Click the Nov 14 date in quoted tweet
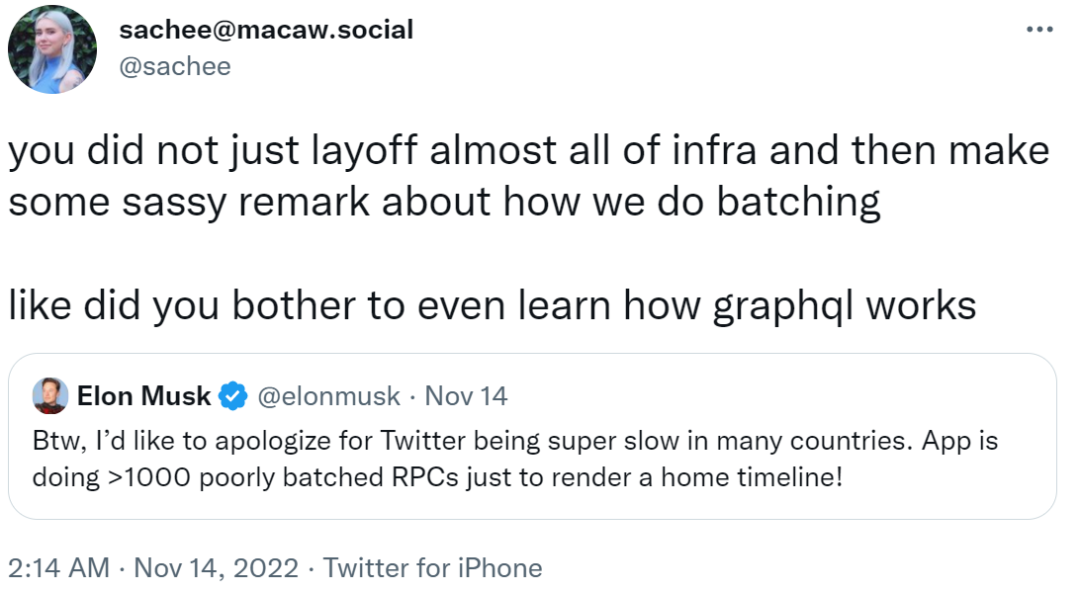The image size is (1080, 592). point(466,397)
